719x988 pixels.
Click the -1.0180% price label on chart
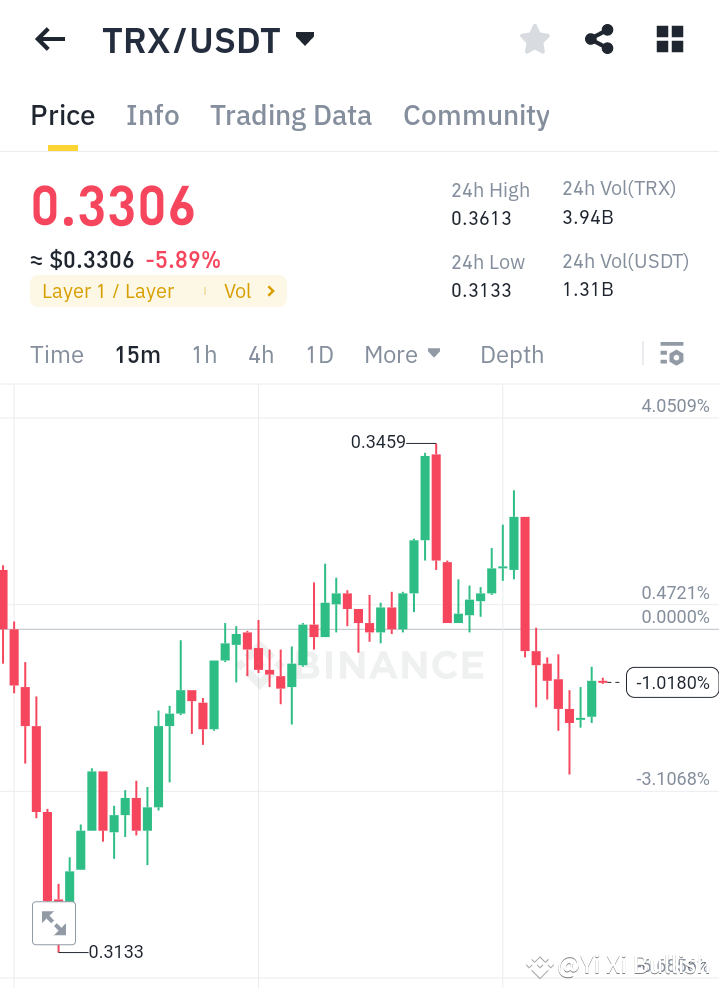point(671,682)
